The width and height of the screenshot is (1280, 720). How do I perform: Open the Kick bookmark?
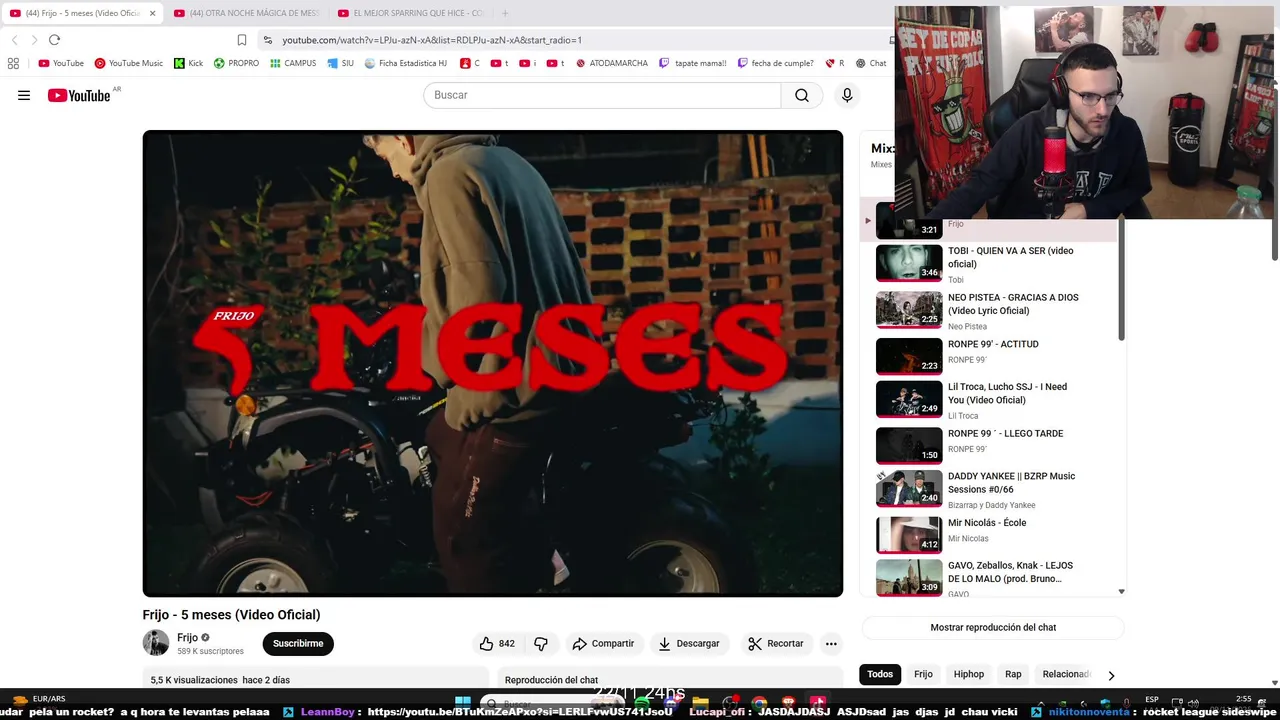tap(188, 63)
